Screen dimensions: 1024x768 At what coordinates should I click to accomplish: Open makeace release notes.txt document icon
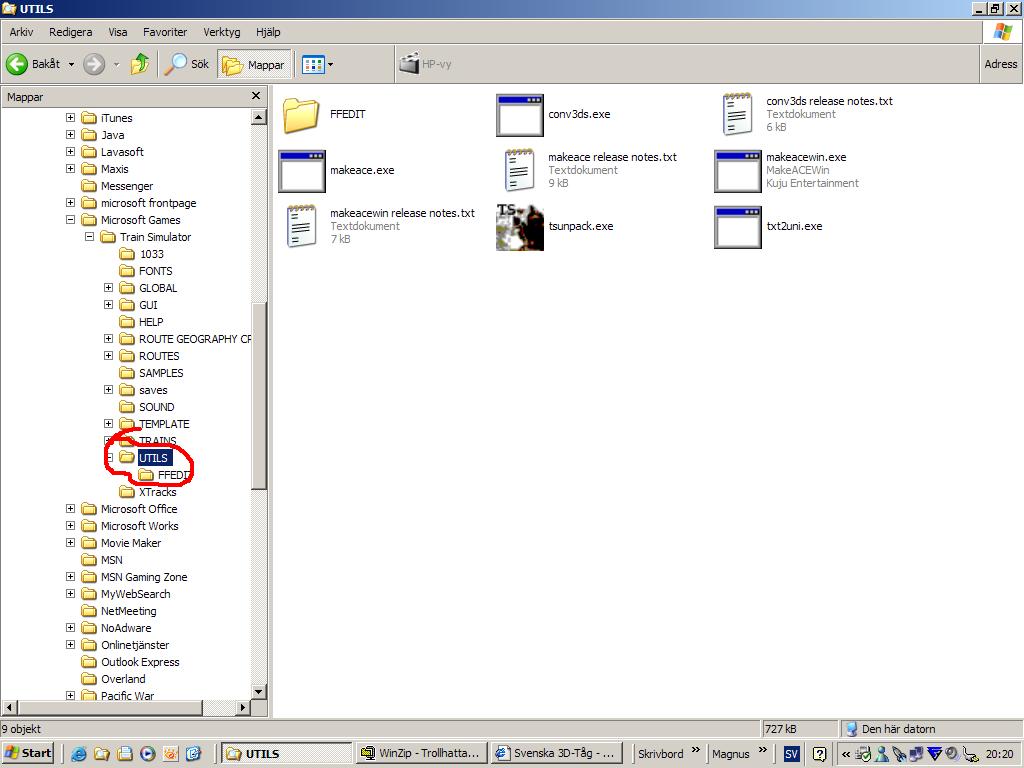click(x=520, y=171)
